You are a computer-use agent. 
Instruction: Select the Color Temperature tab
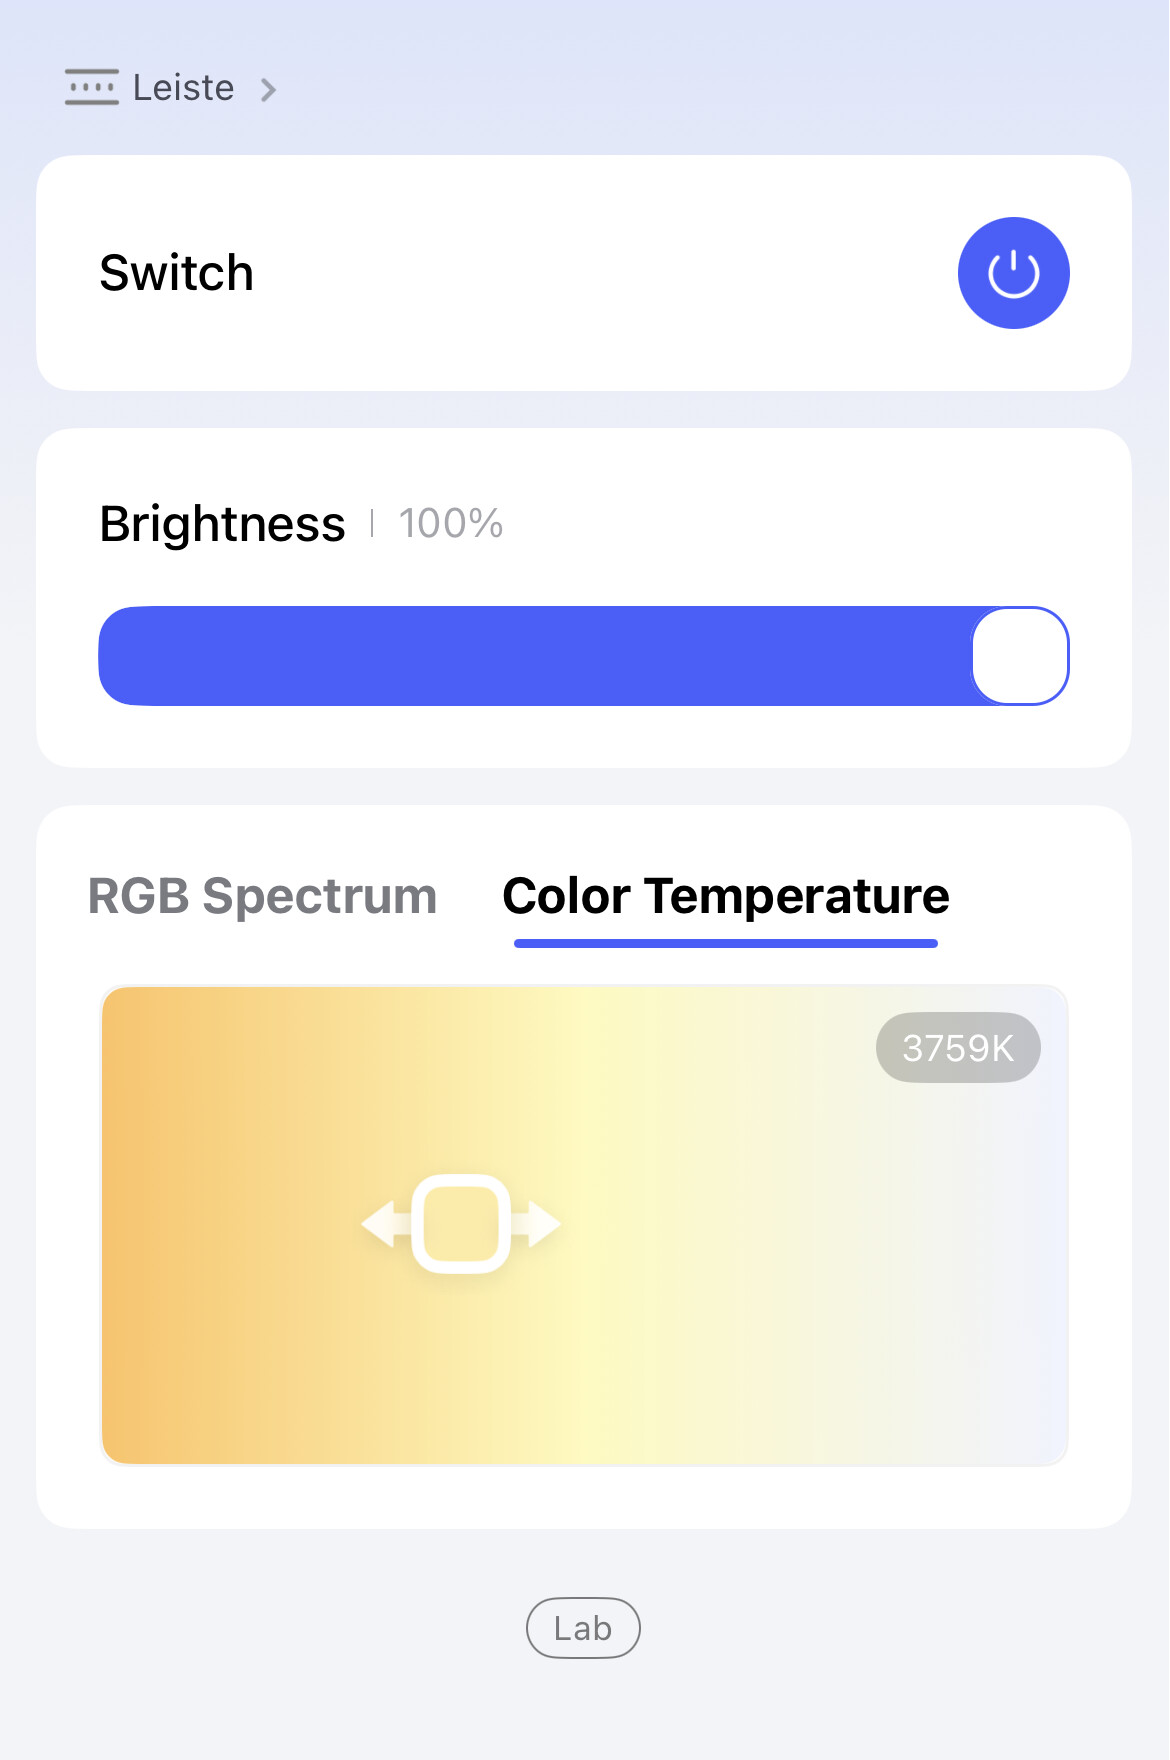(725, 896)
